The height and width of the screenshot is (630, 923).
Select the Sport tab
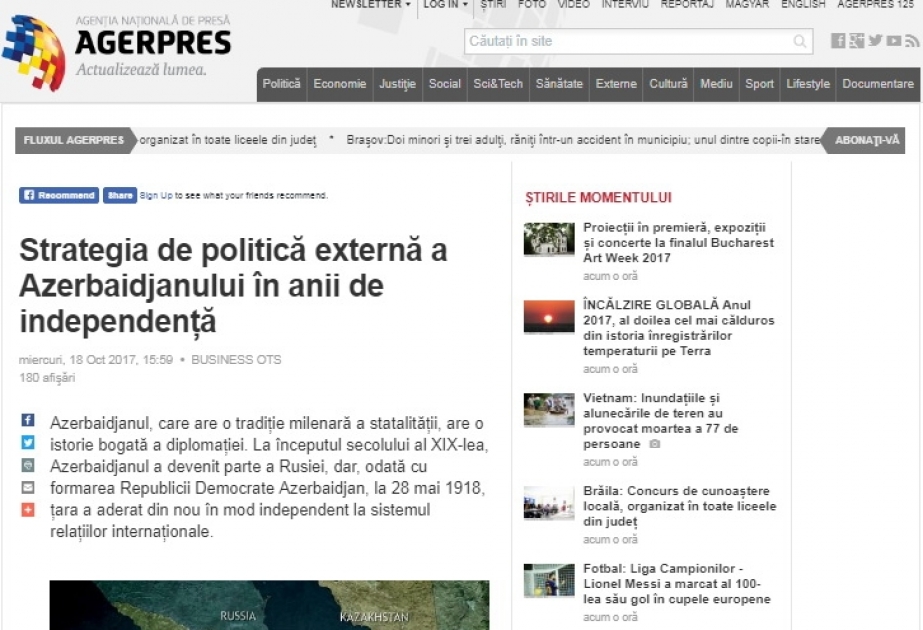[x=759, y=84]
